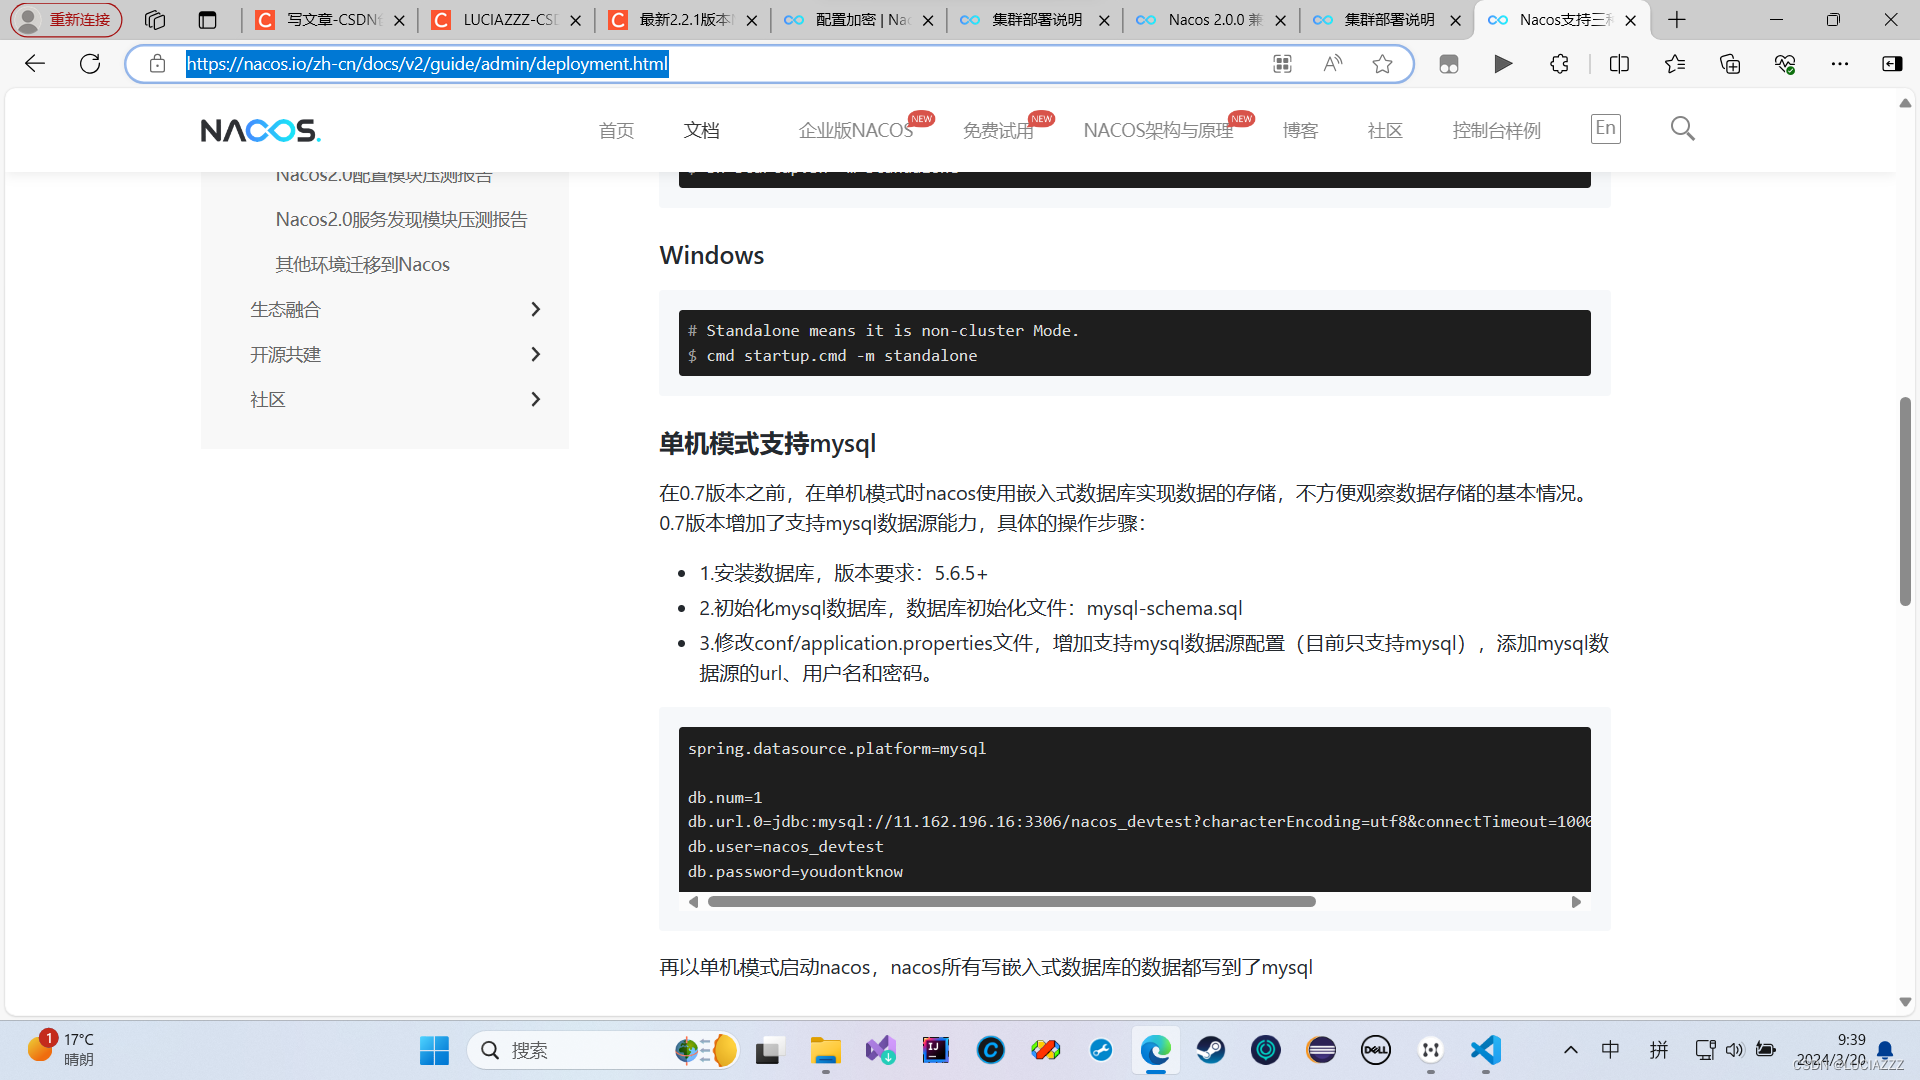Click the code block left scroll arrow

(693, 902)
